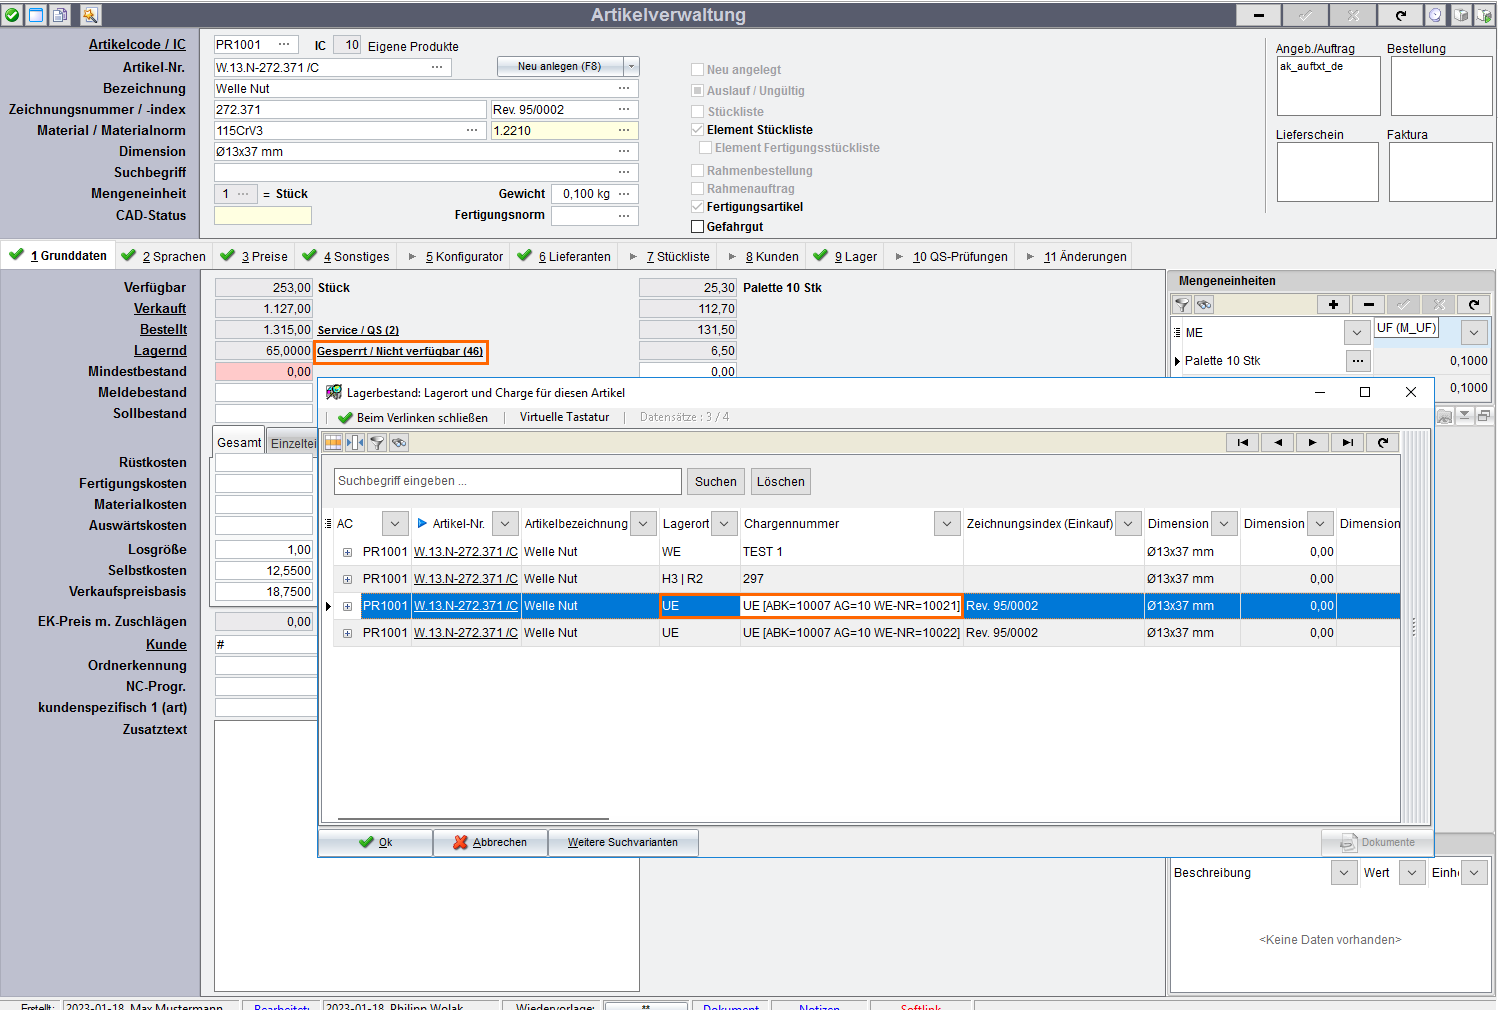Toggle Beim Verlinken schließen option
1498x1010 pixels.
[x=413, y=418]
